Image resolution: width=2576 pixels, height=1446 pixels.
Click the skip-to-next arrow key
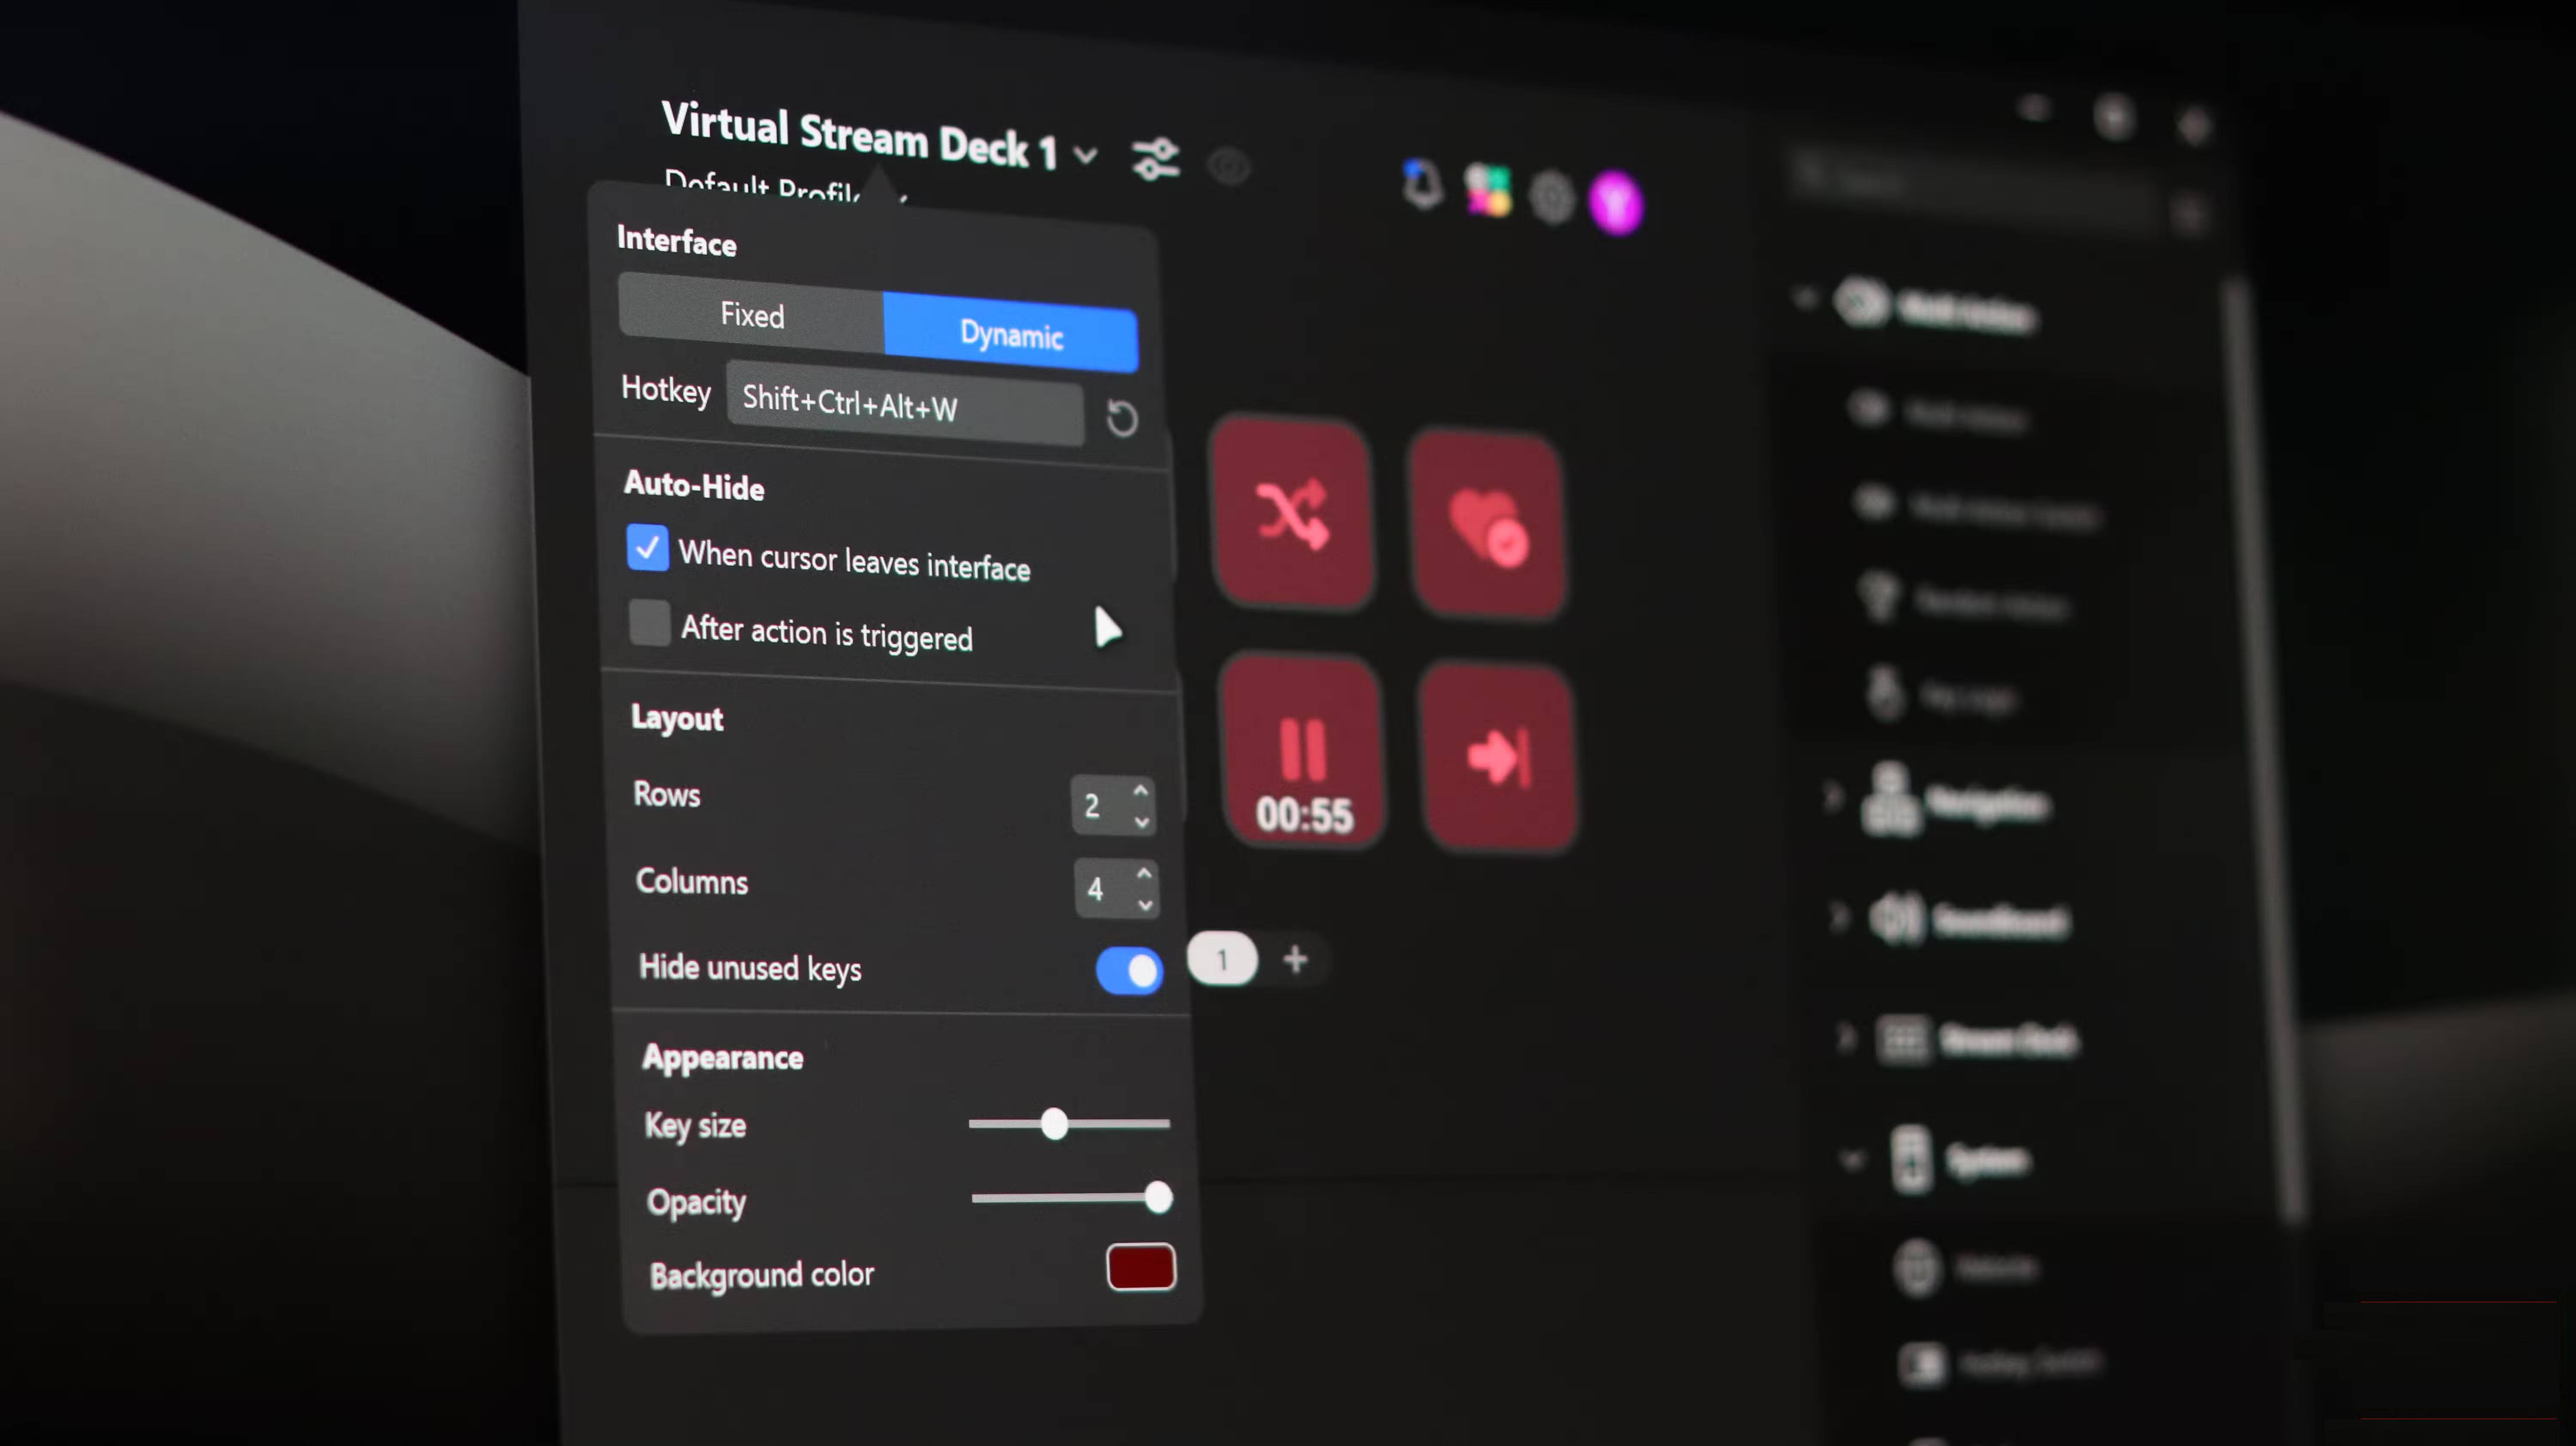[1497, 757]
